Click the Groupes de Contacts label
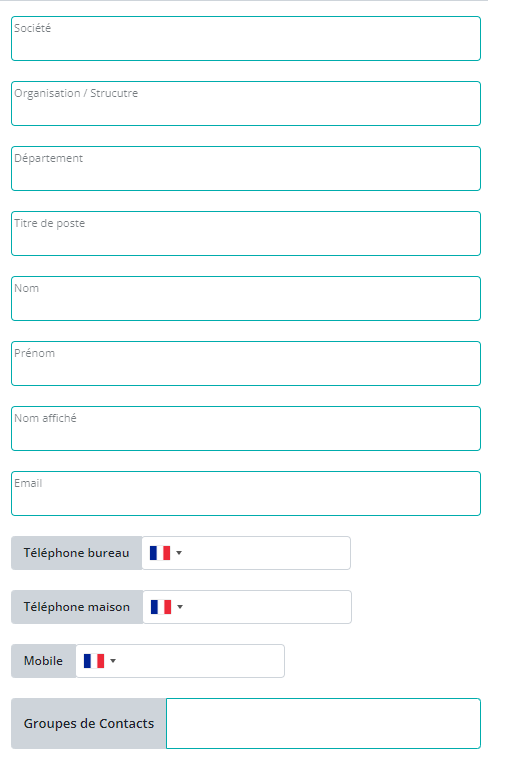 coord(89,723)
